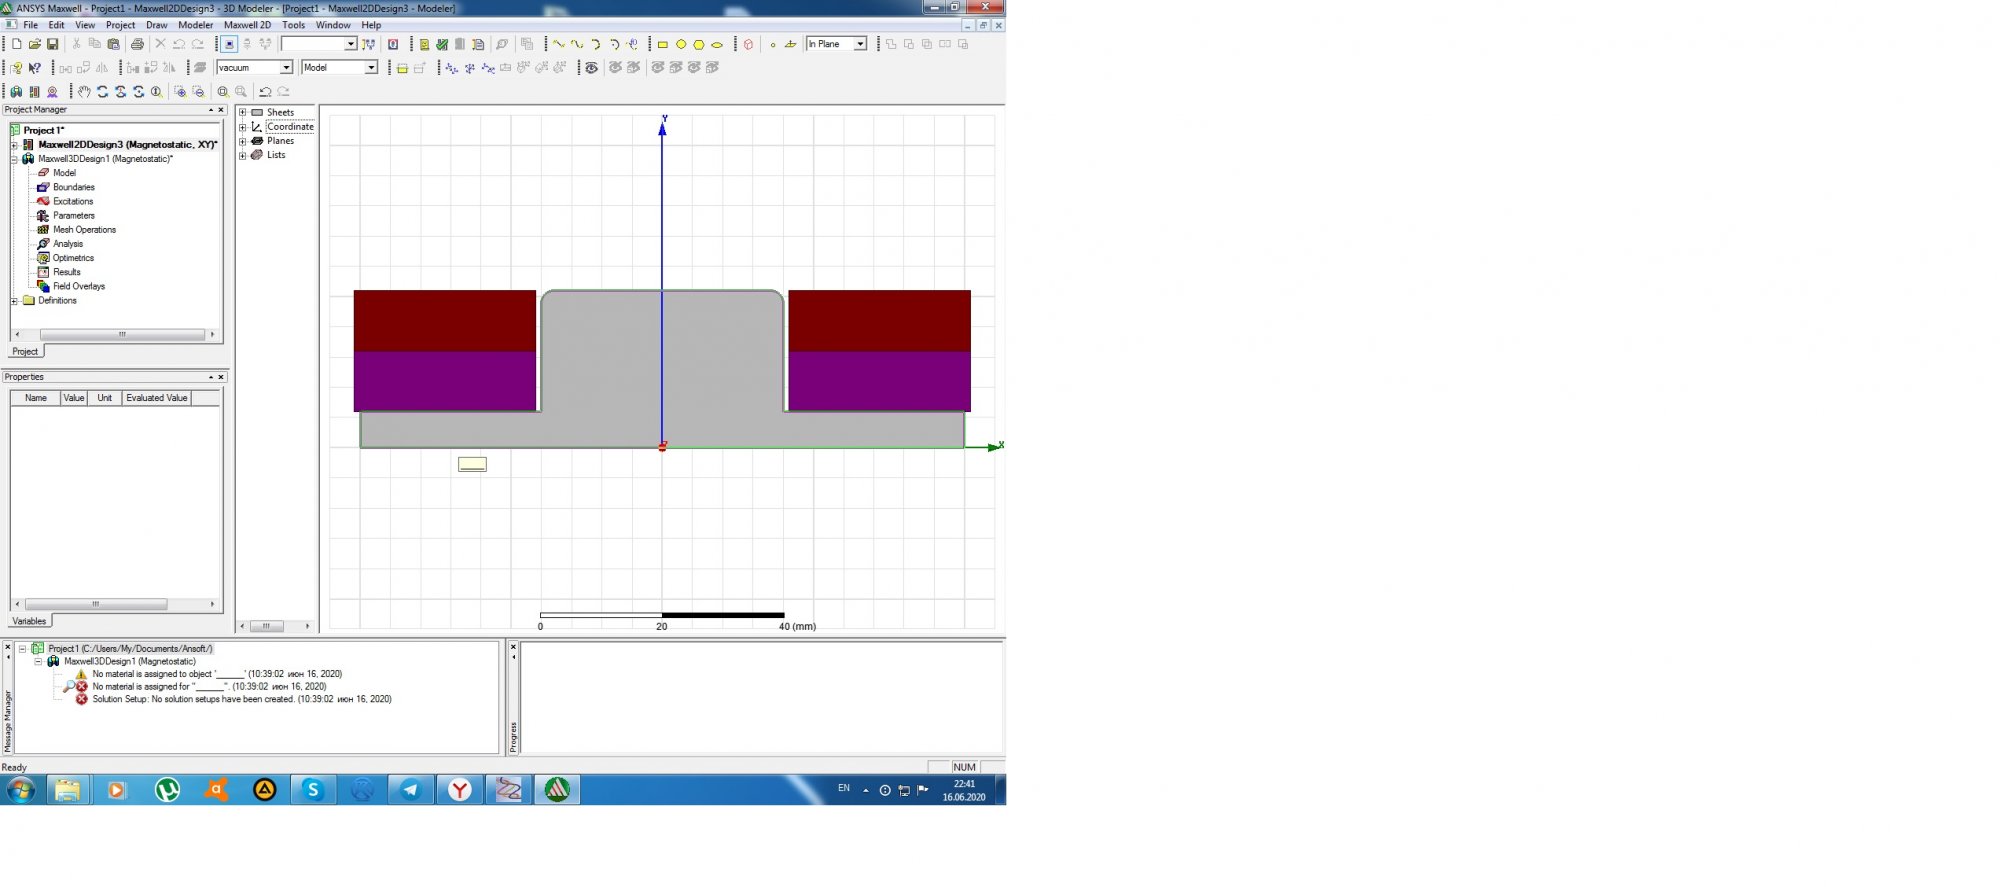Click the dark red block left of the core
This screenshot has height=887, width=2000.
445,320
